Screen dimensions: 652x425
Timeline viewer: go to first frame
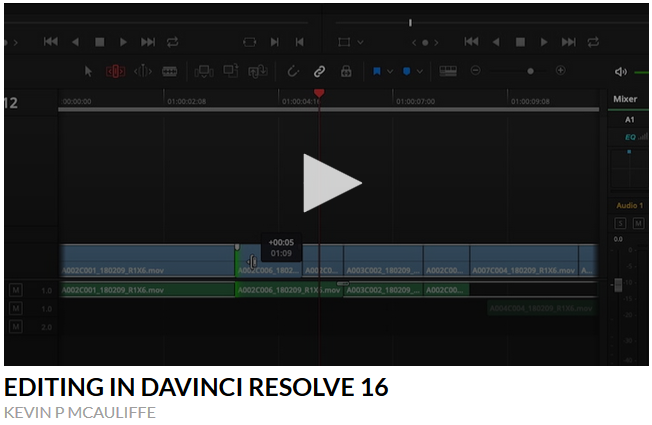[x=472, y=42]
